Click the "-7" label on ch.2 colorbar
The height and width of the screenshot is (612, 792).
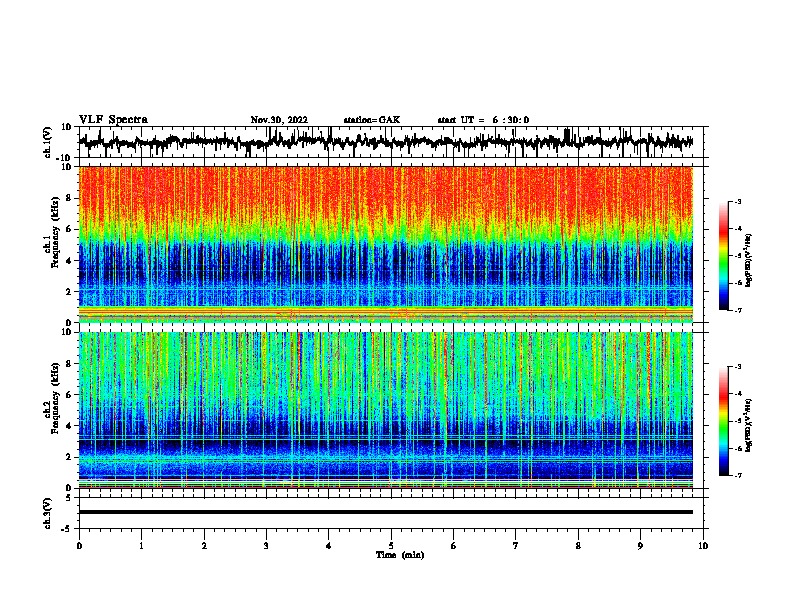coord(737,475)
